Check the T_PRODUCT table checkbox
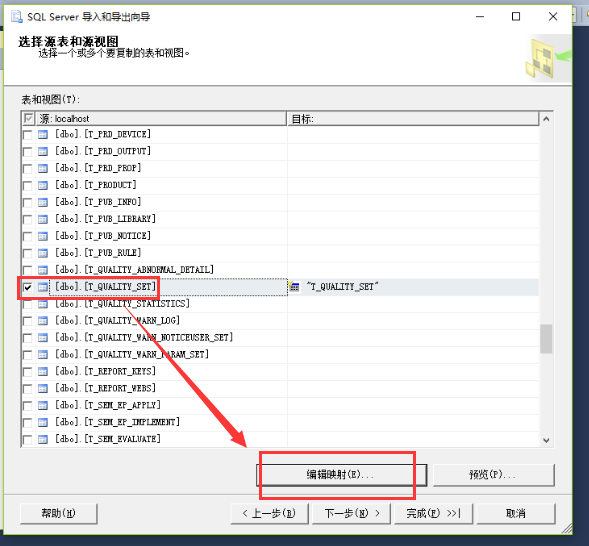The width and height of the screenshot is (589, 546). [27, 186]
